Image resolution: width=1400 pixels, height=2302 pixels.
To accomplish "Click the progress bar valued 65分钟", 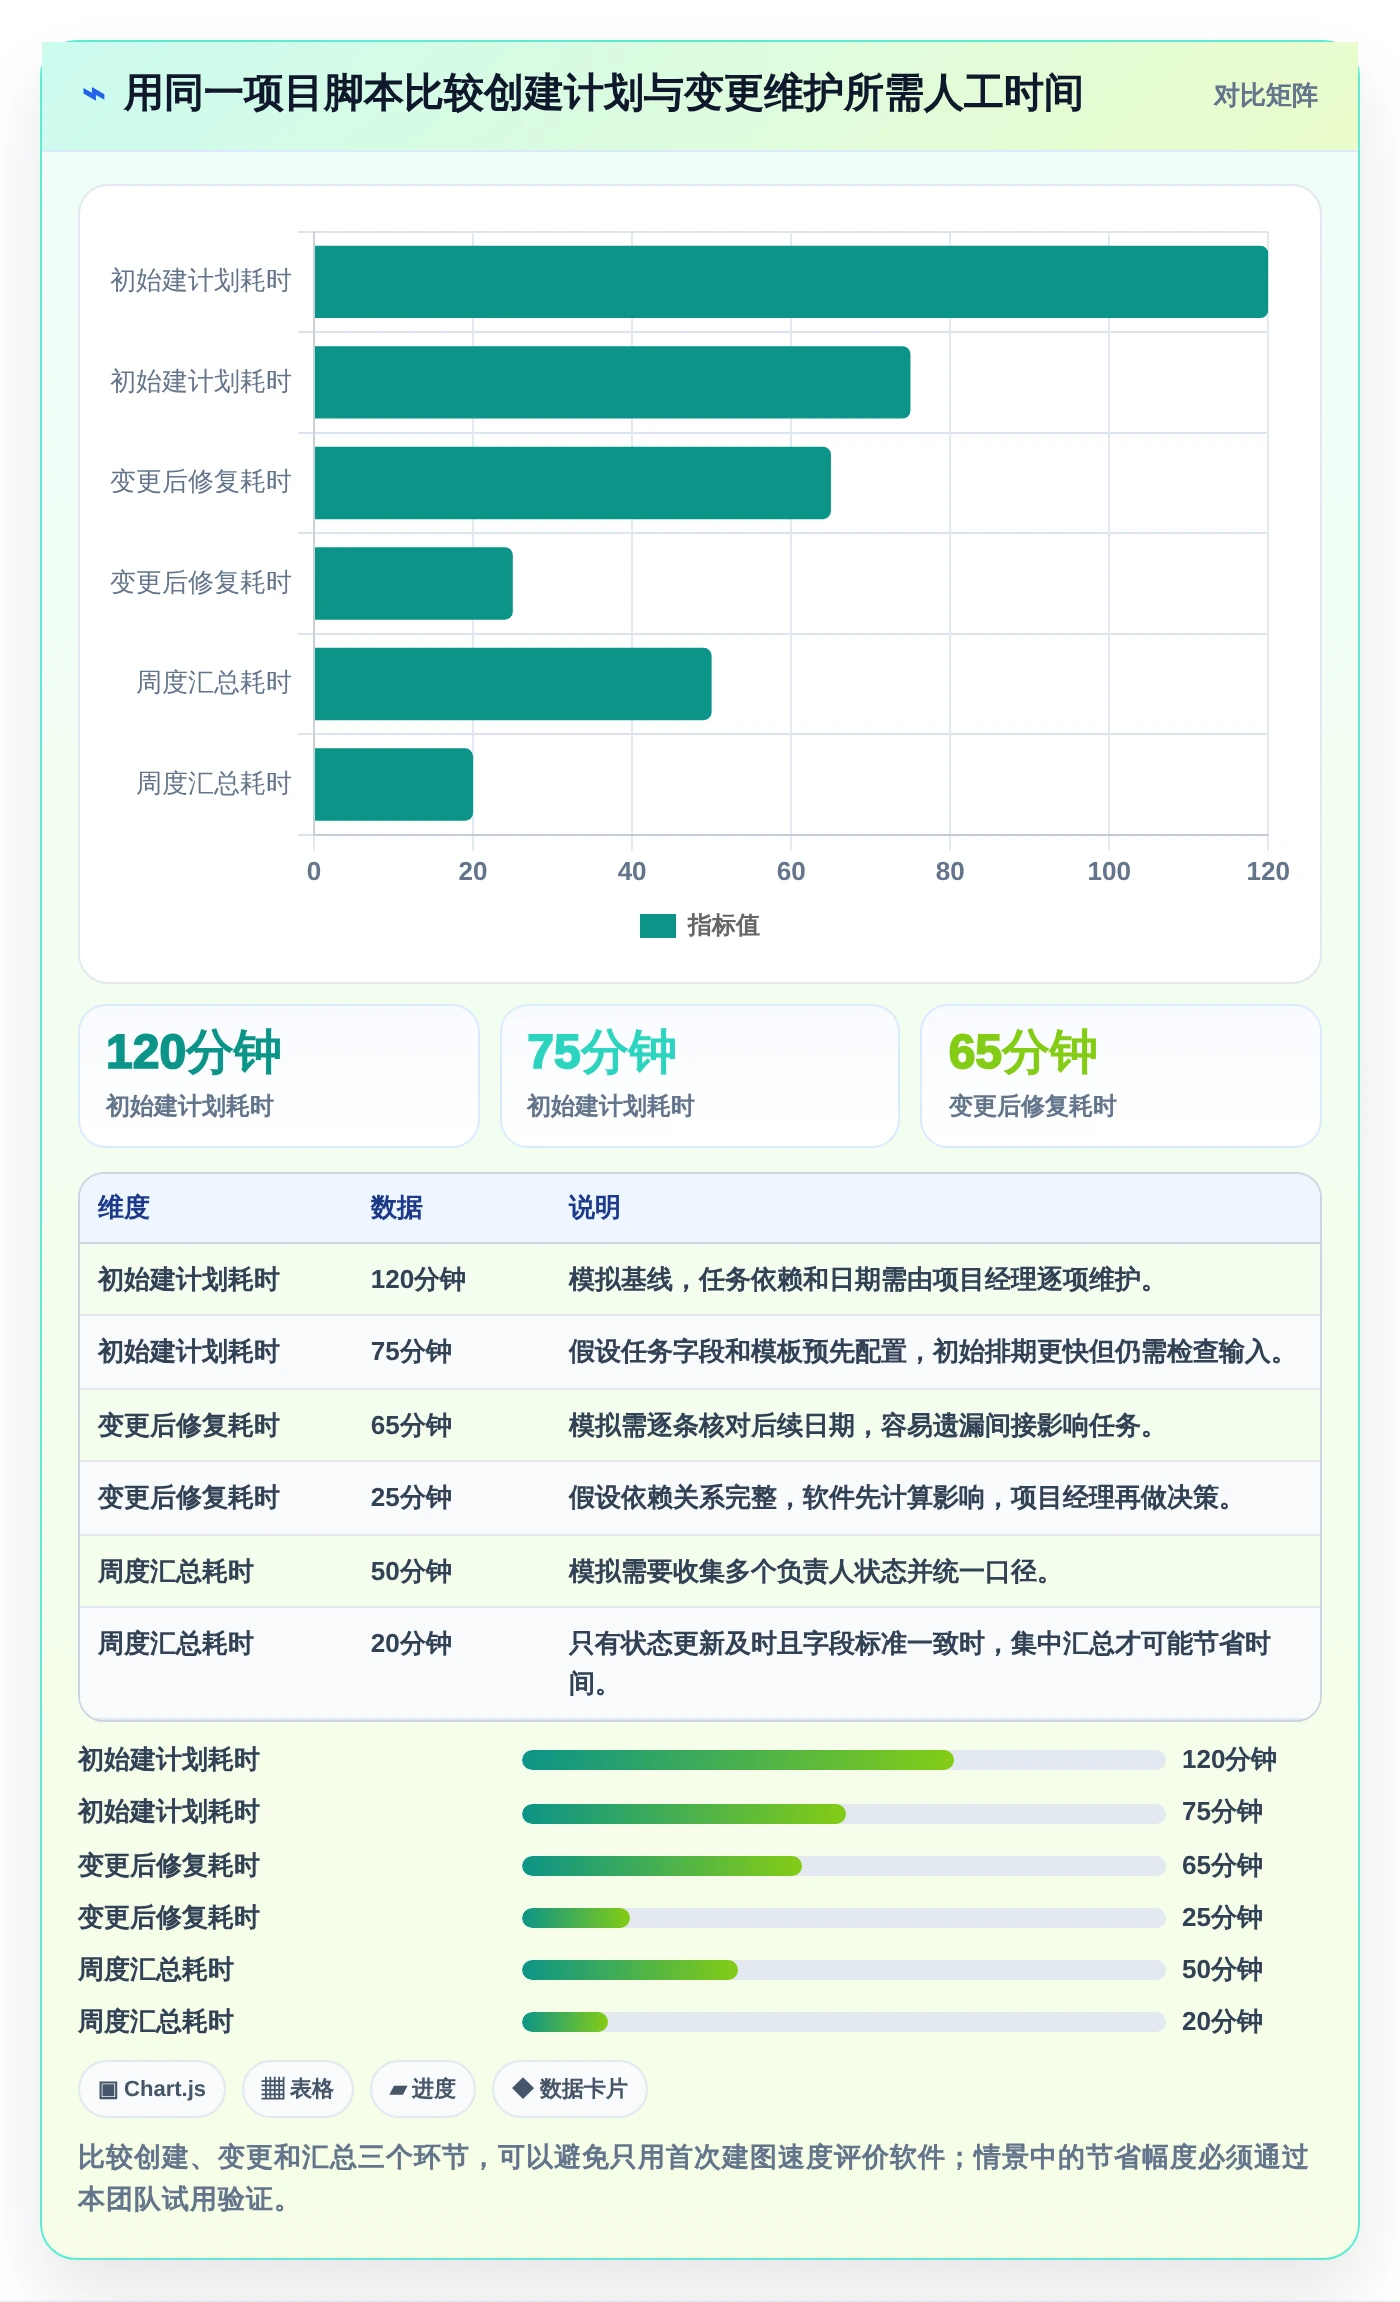I will [844, 1866].
